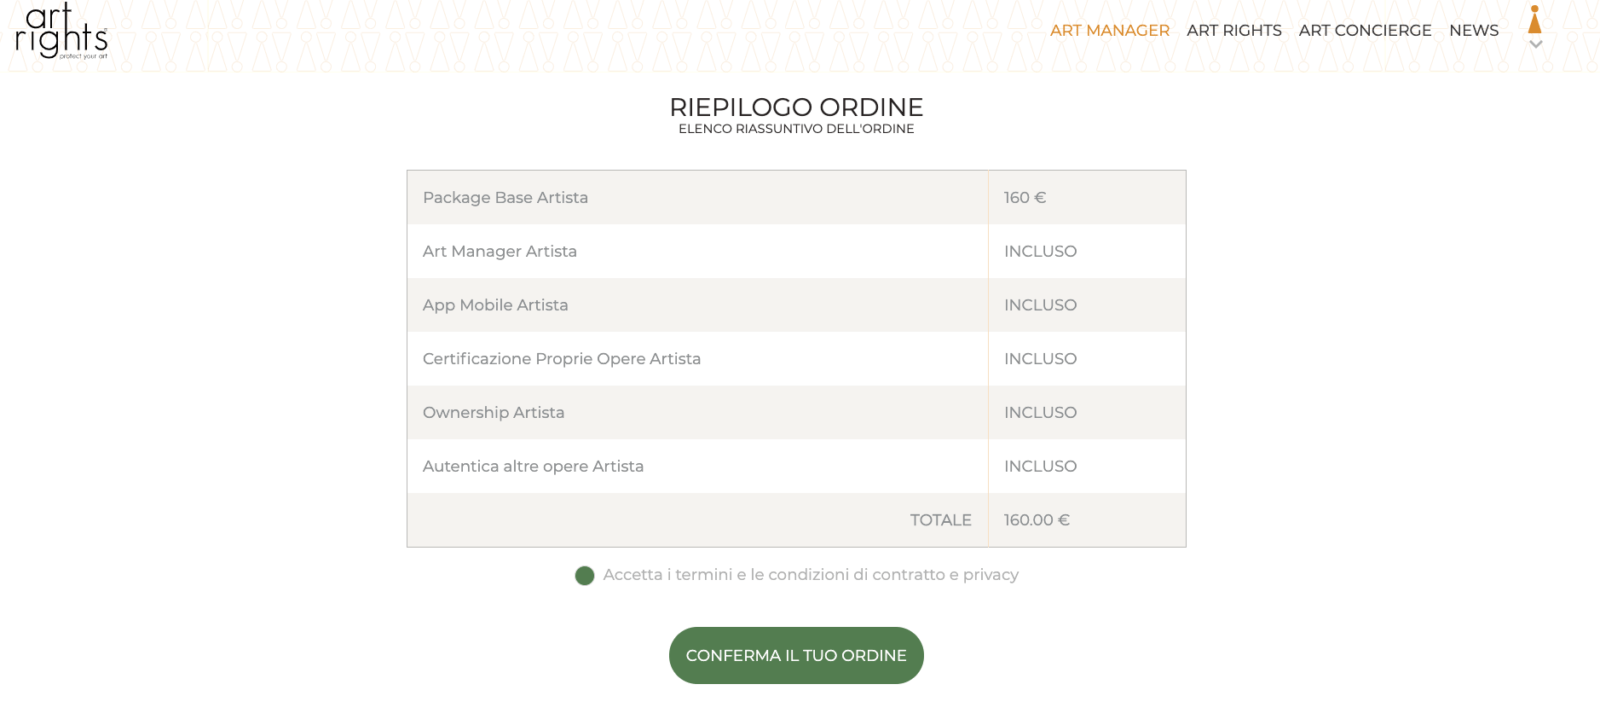1600x725 pixels.
Task: Open the Art Rights logo homepage
Action: (61, 31)
